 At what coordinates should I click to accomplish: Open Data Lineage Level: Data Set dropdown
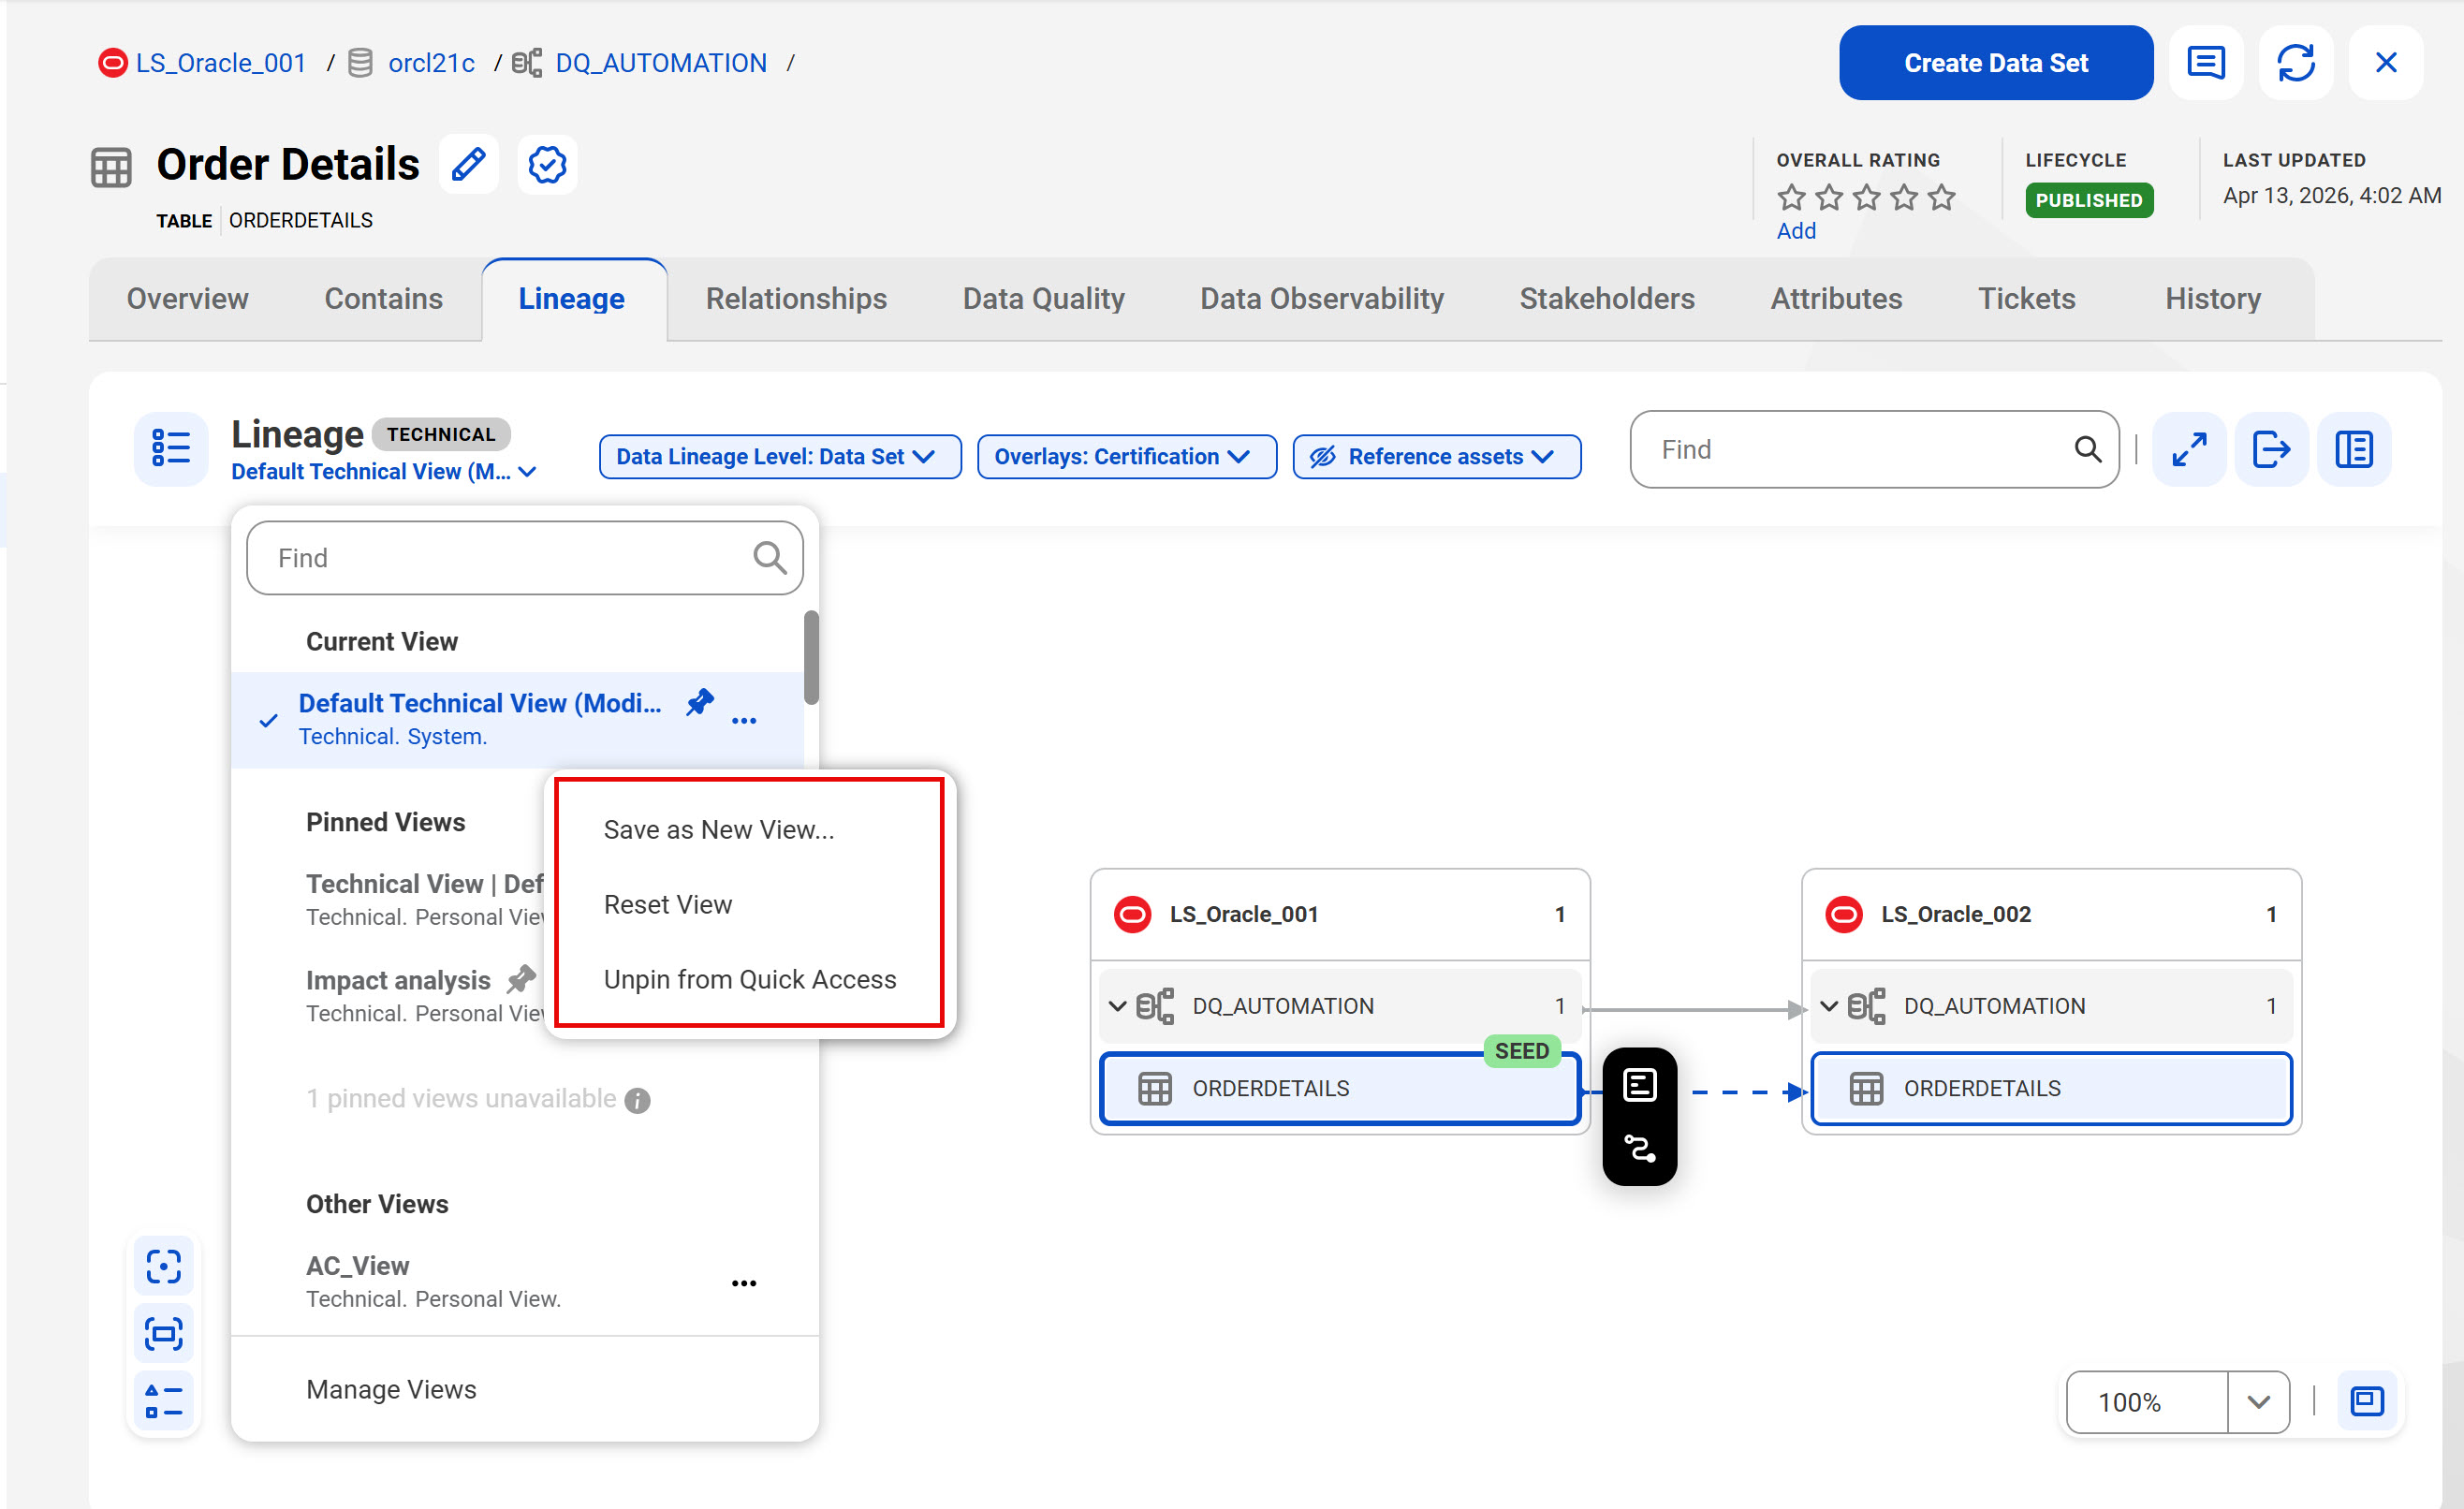click(x=780, y=456)
